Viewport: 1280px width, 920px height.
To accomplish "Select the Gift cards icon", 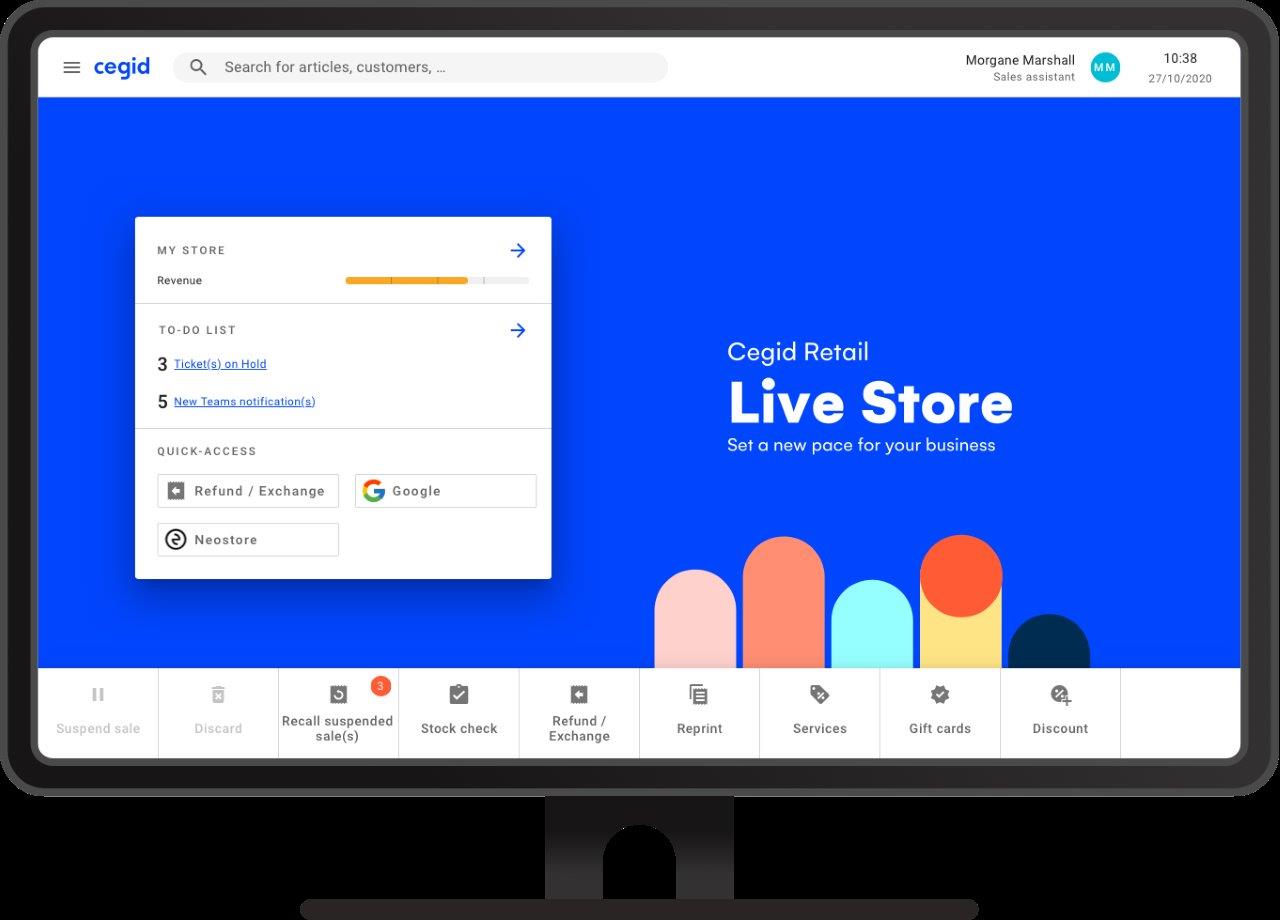I will 939,694.
